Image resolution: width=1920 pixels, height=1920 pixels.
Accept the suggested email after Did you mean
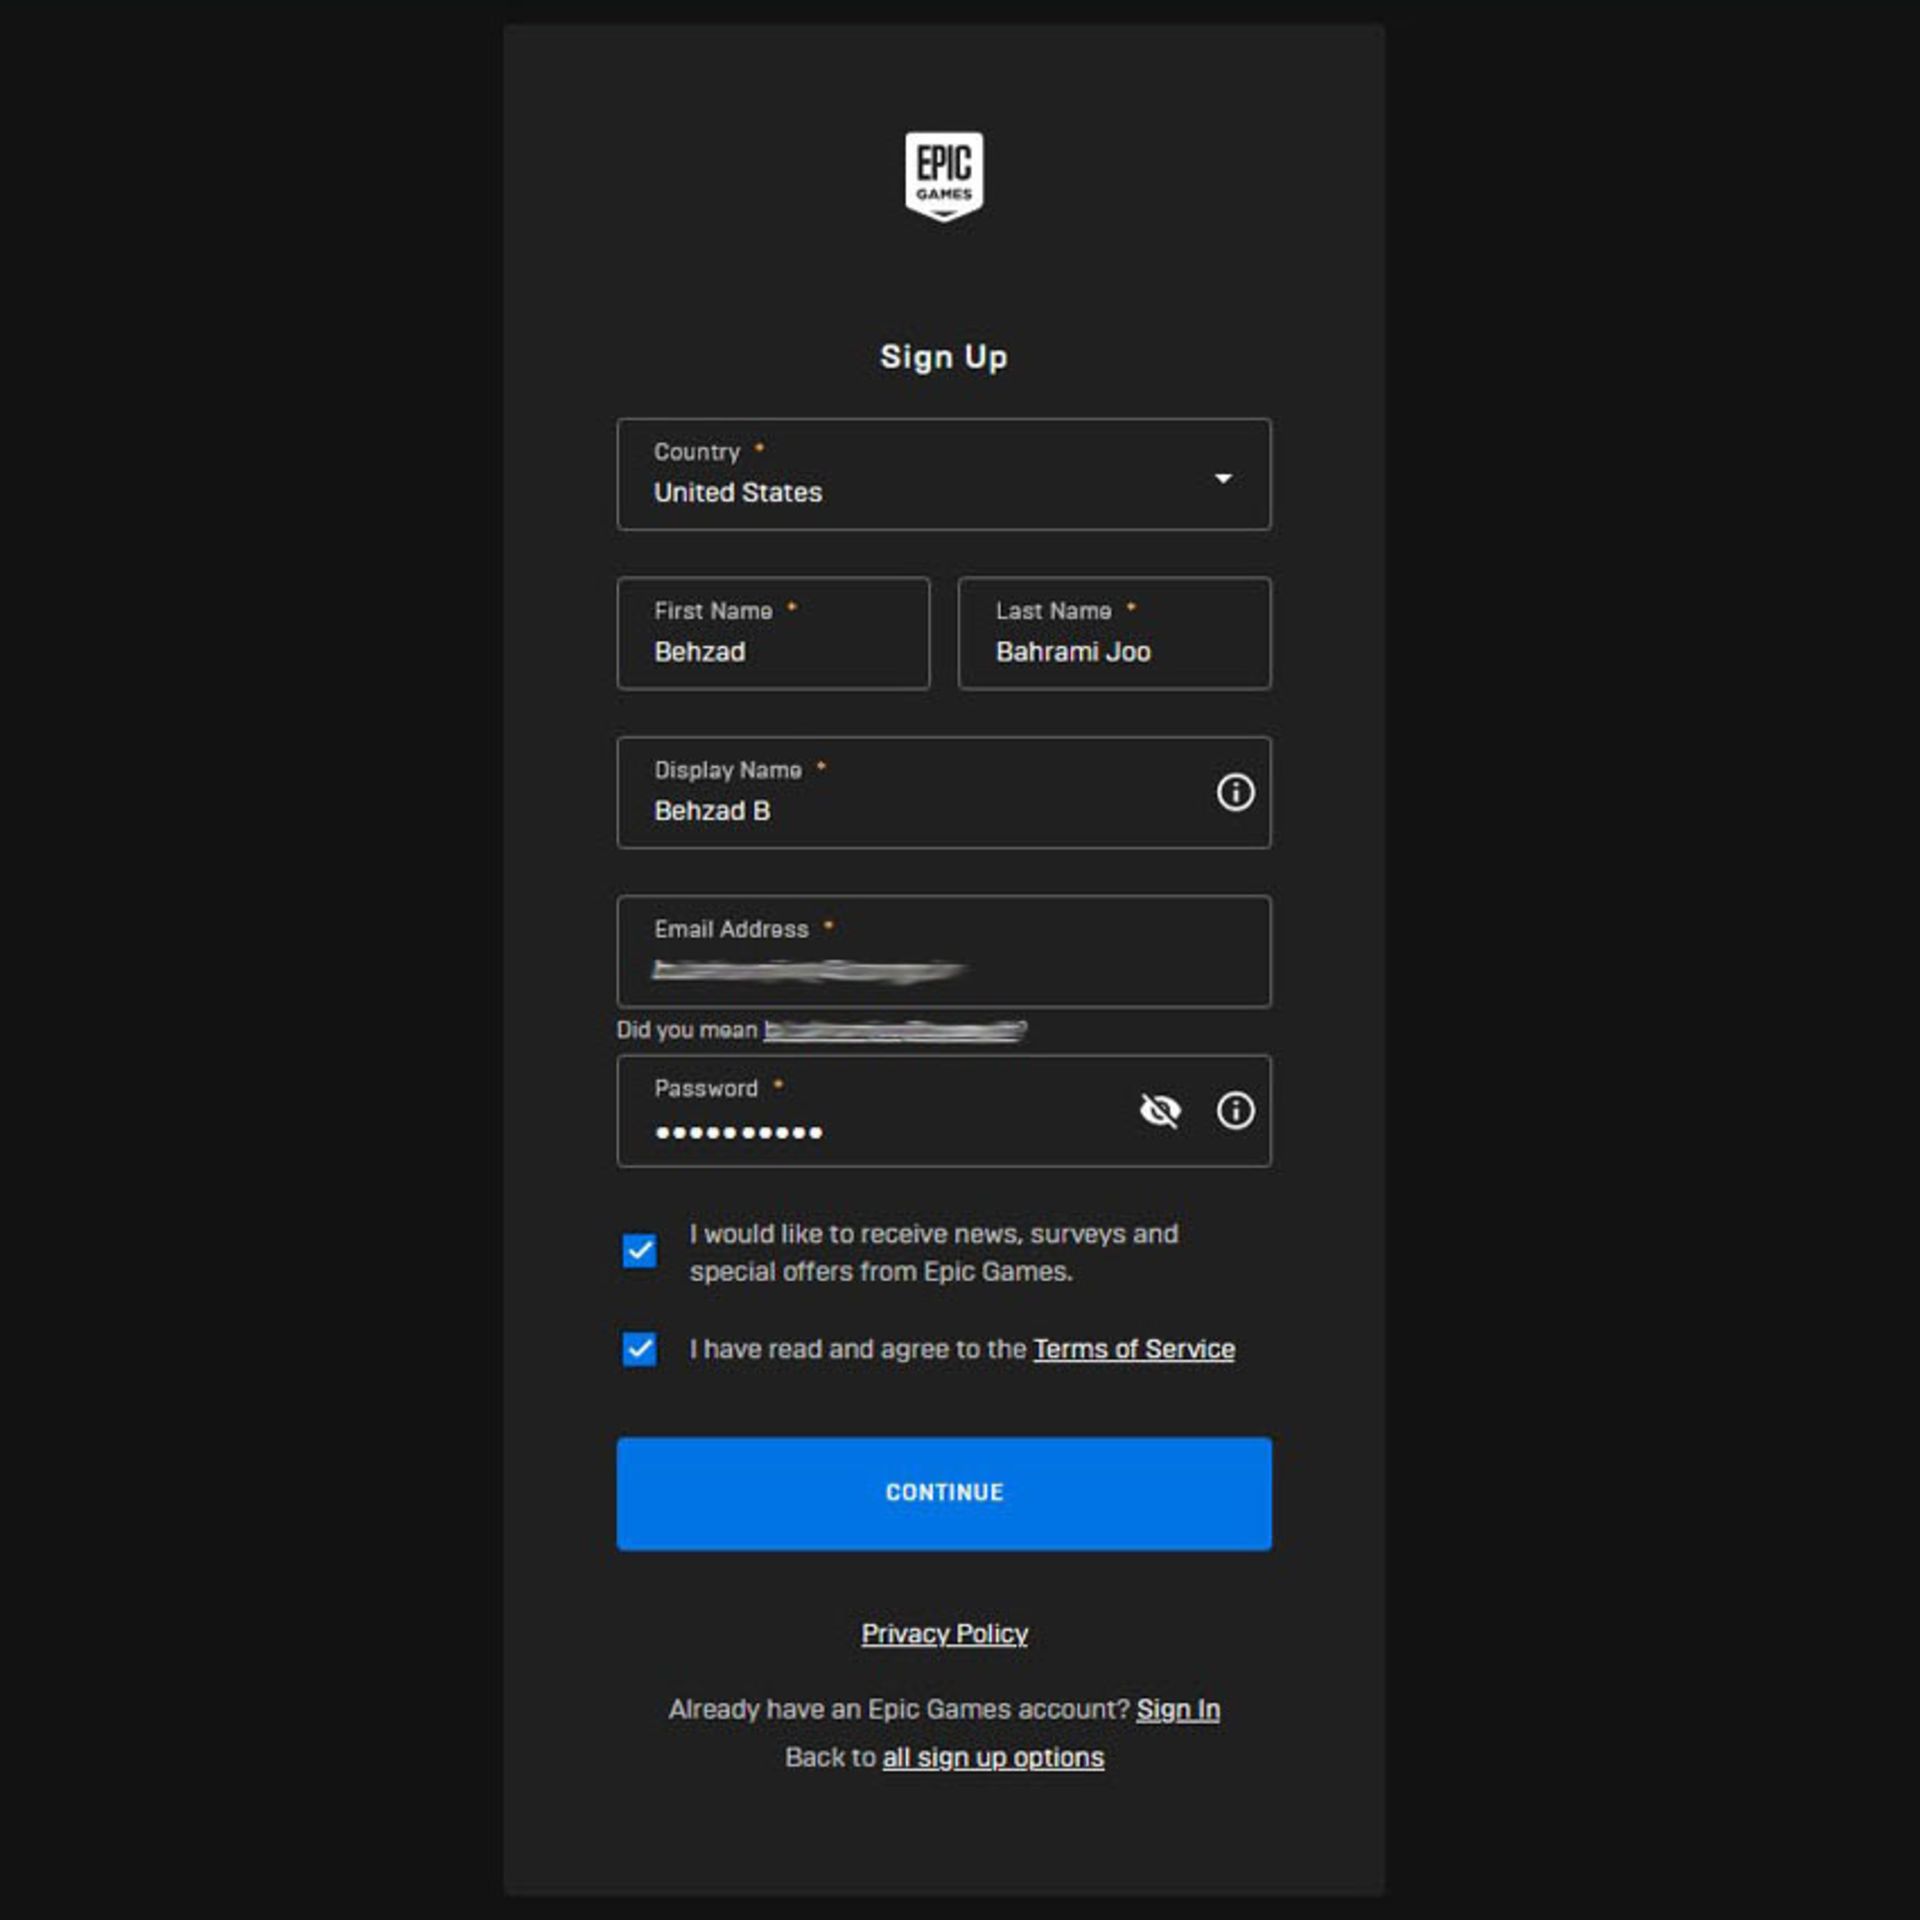[x=895, y=1030]
